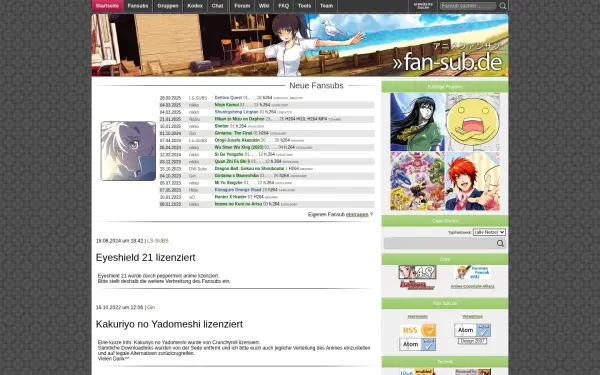Open the dark-haired character project thumbnail

point(417,122)
